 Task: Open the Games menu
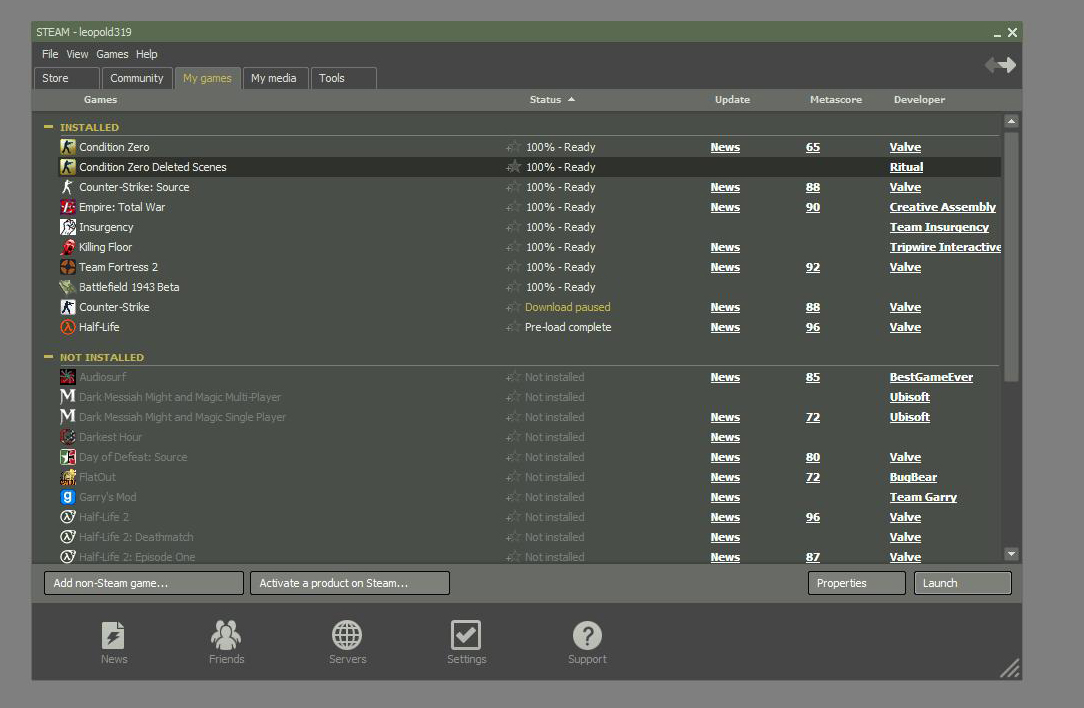pos(112,54)
